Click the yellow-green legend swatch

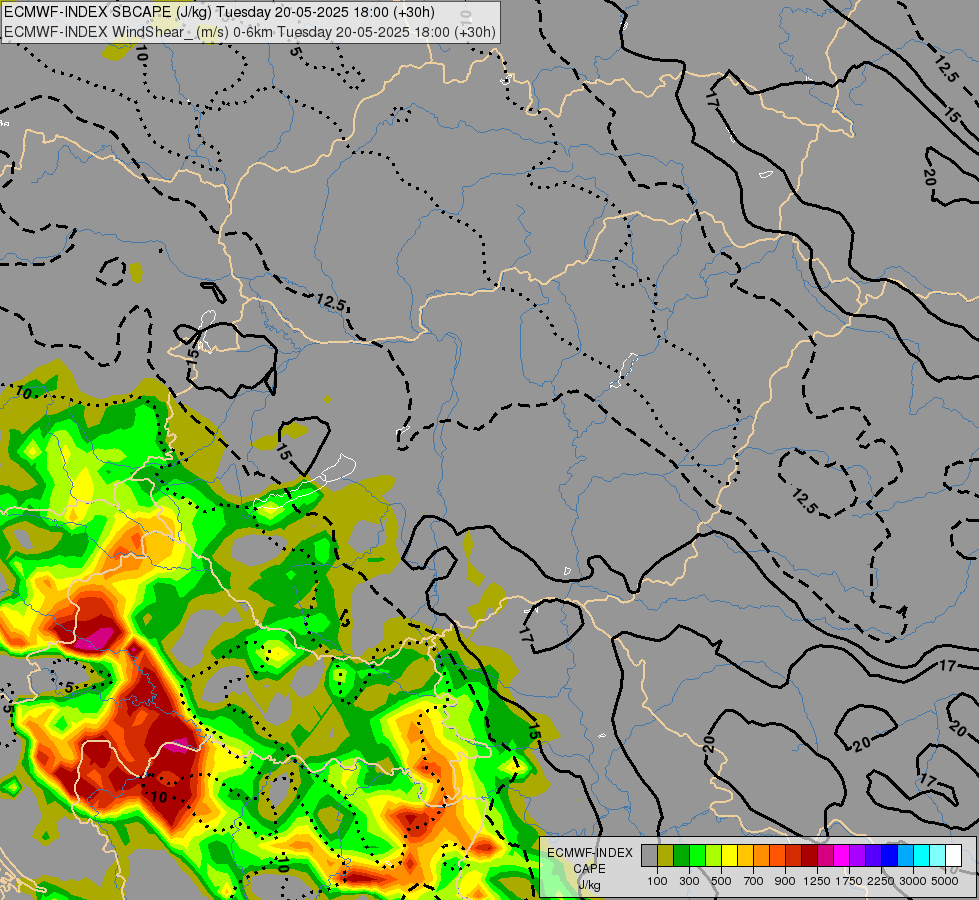click(x=714, y=855)
